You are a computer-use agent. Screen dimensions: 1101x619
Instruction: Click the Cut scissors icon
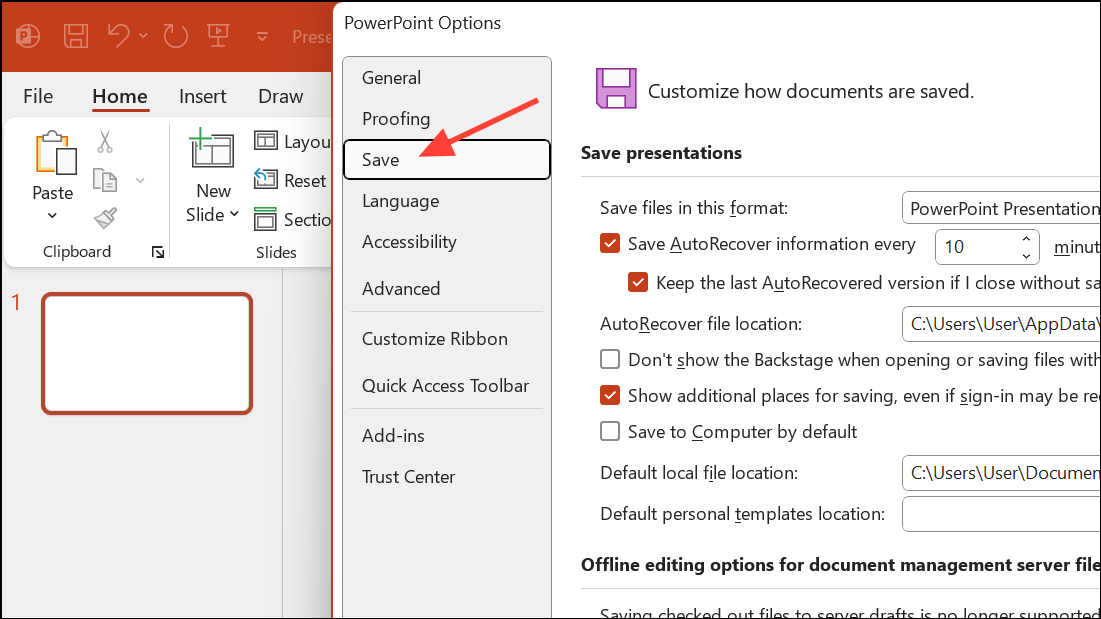point(105,142)
